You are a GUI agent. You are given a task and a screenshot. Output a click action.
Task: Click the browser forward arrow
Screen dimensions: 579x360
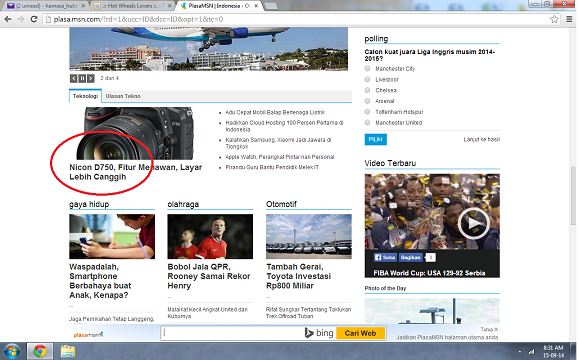21,19
